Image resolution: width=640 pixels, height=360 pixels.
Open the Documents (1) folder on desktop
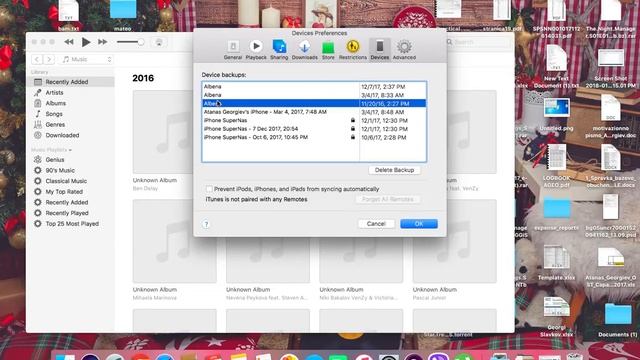coord(618,319)
